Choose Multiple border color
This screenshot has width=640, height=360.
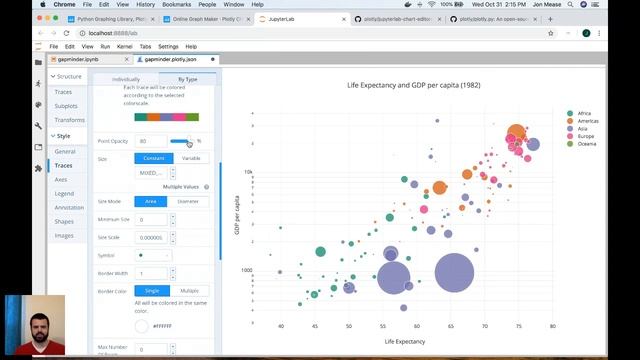(x=189, y=291)
